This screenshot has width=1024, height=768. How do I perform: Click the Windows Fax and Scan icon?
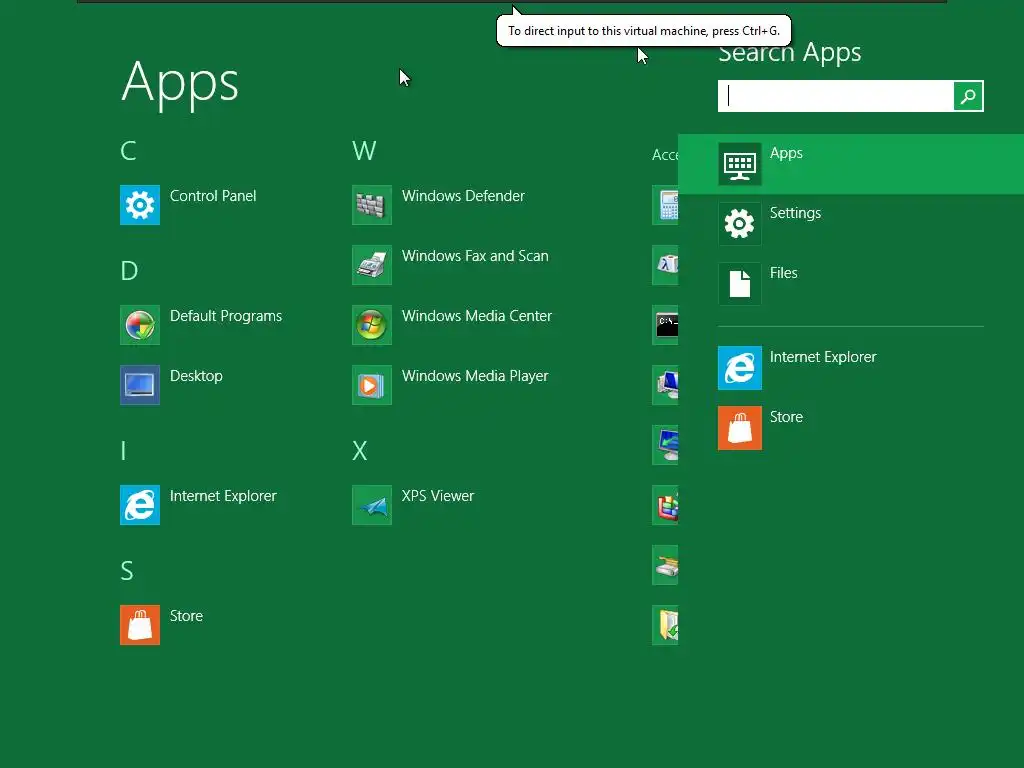pos(372,265)
